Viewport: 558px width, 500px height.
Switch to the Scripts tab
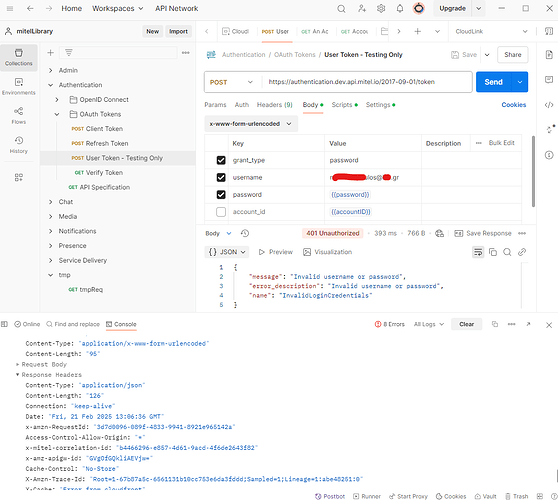coord(344,105)
